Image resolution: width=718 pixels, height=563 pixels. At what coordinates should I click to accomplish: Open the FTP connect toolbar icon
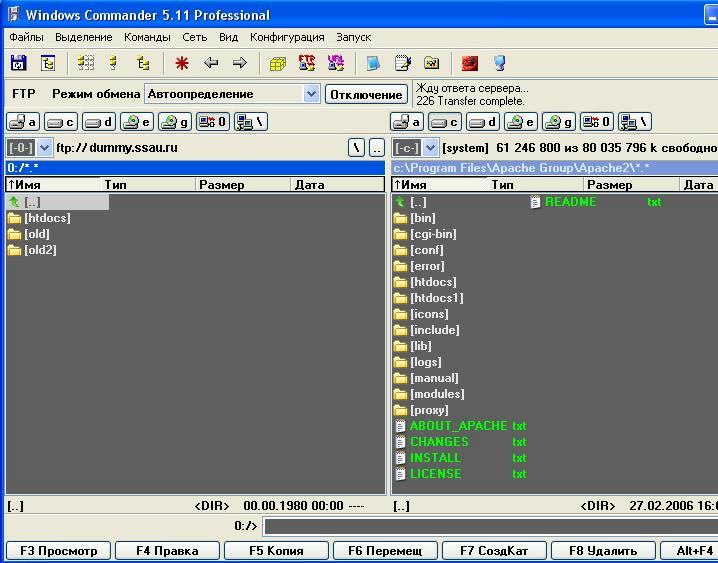(x=307, y=63)
